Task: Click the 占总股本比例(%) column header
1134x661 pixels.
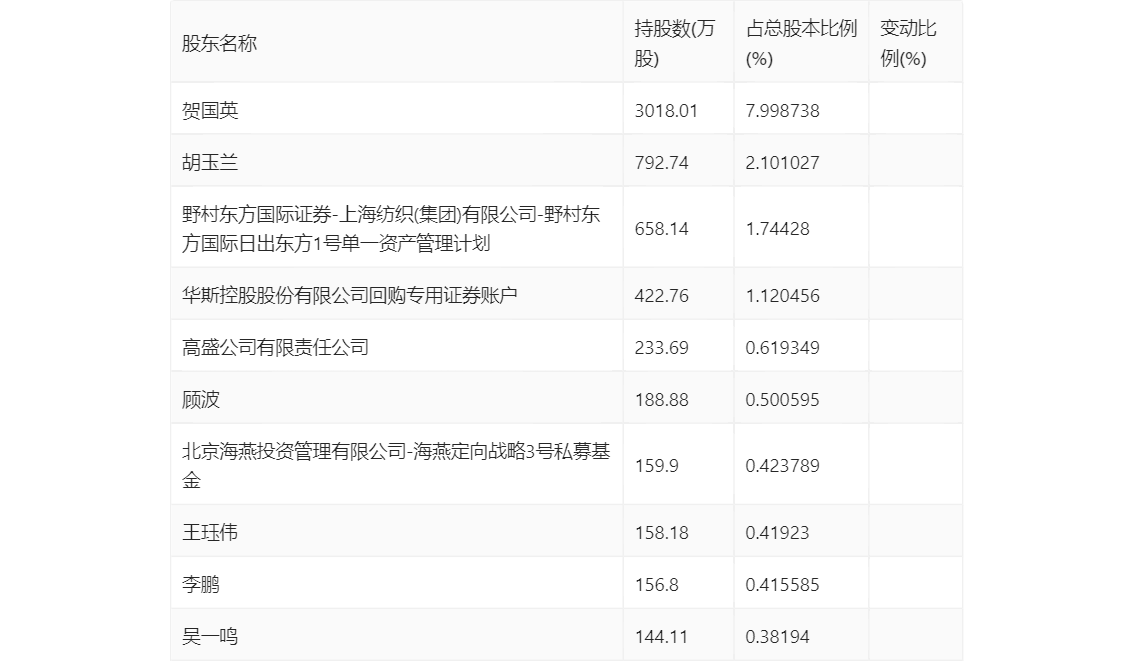Action: [x=801, y=43]
